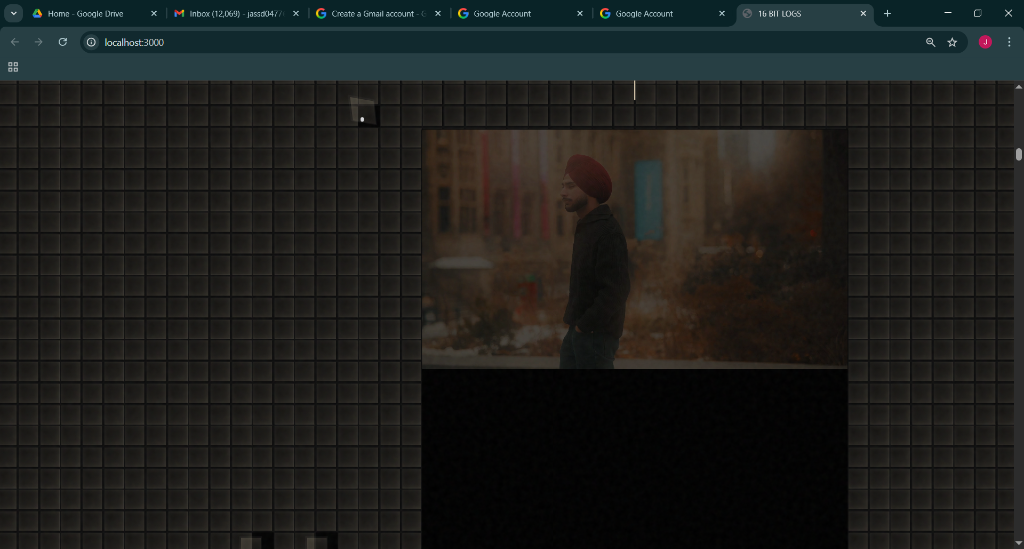Switch to Create a Gmail account tab
This screenshot has width=1024, height=549.
(x=372, y=13)
